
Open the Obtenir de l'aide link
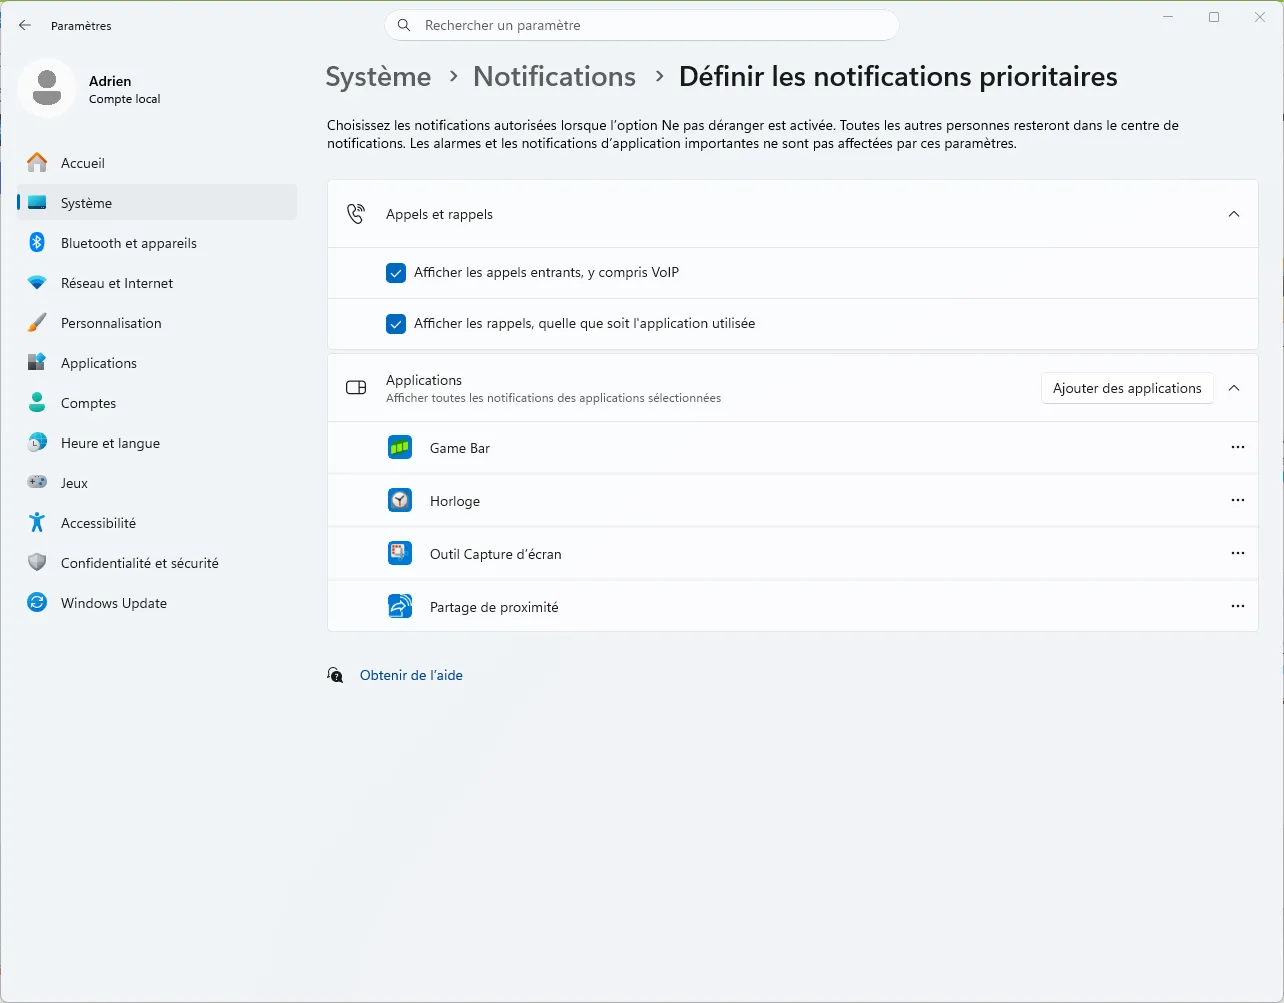tap(411, 675)
